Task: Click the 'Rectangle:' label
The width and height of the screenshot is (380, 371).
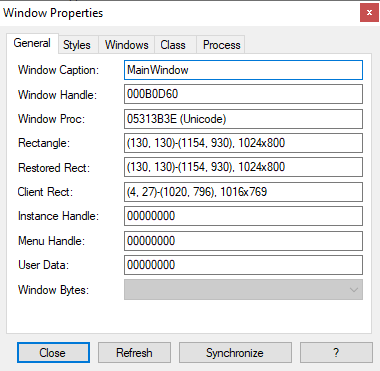Action: (44, 143)
